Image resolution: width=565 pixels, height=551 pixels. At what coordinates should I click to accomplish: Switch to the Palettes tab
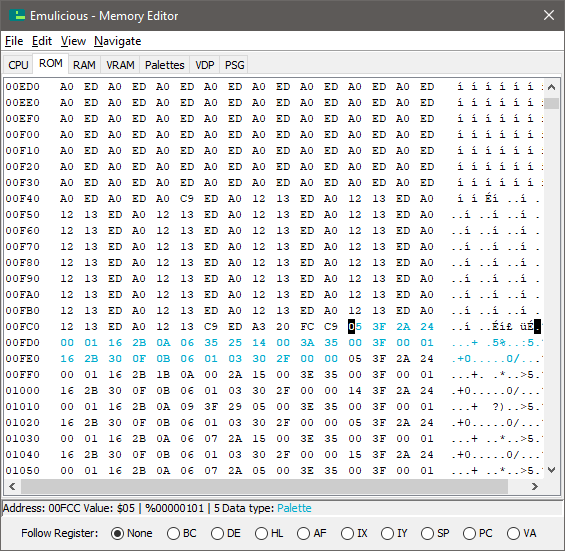(x=165, y=65)
